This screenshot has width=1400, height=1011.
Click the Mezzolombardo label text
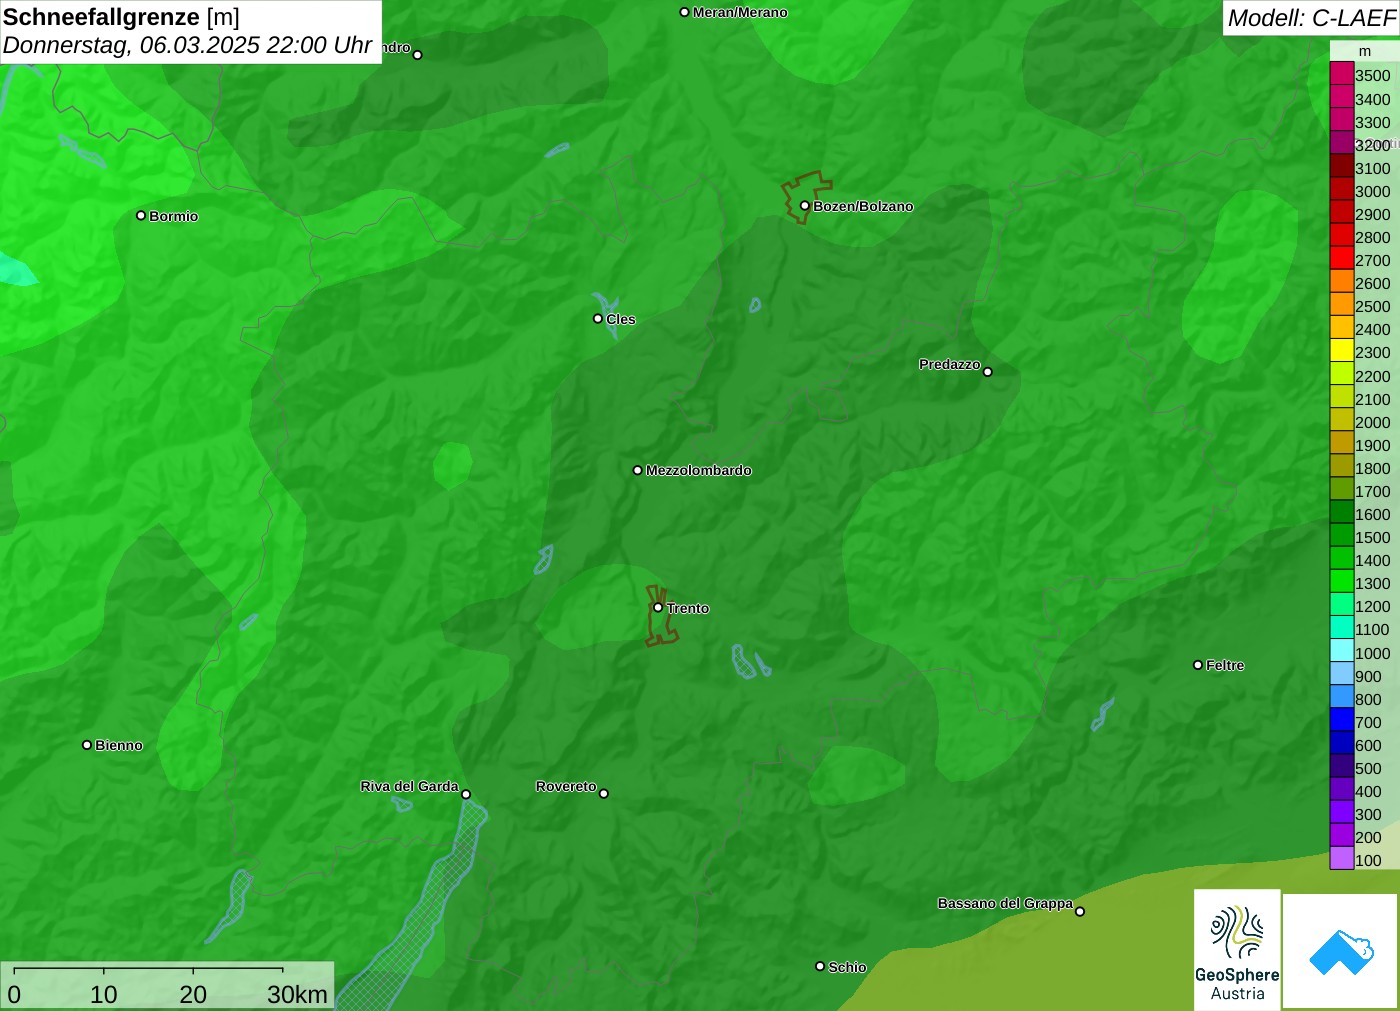tap(699, 470)
